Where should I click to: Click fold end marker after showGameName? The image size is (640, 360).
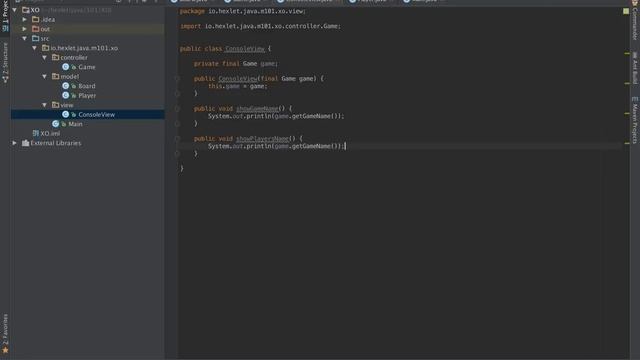(x=177, y=124)
